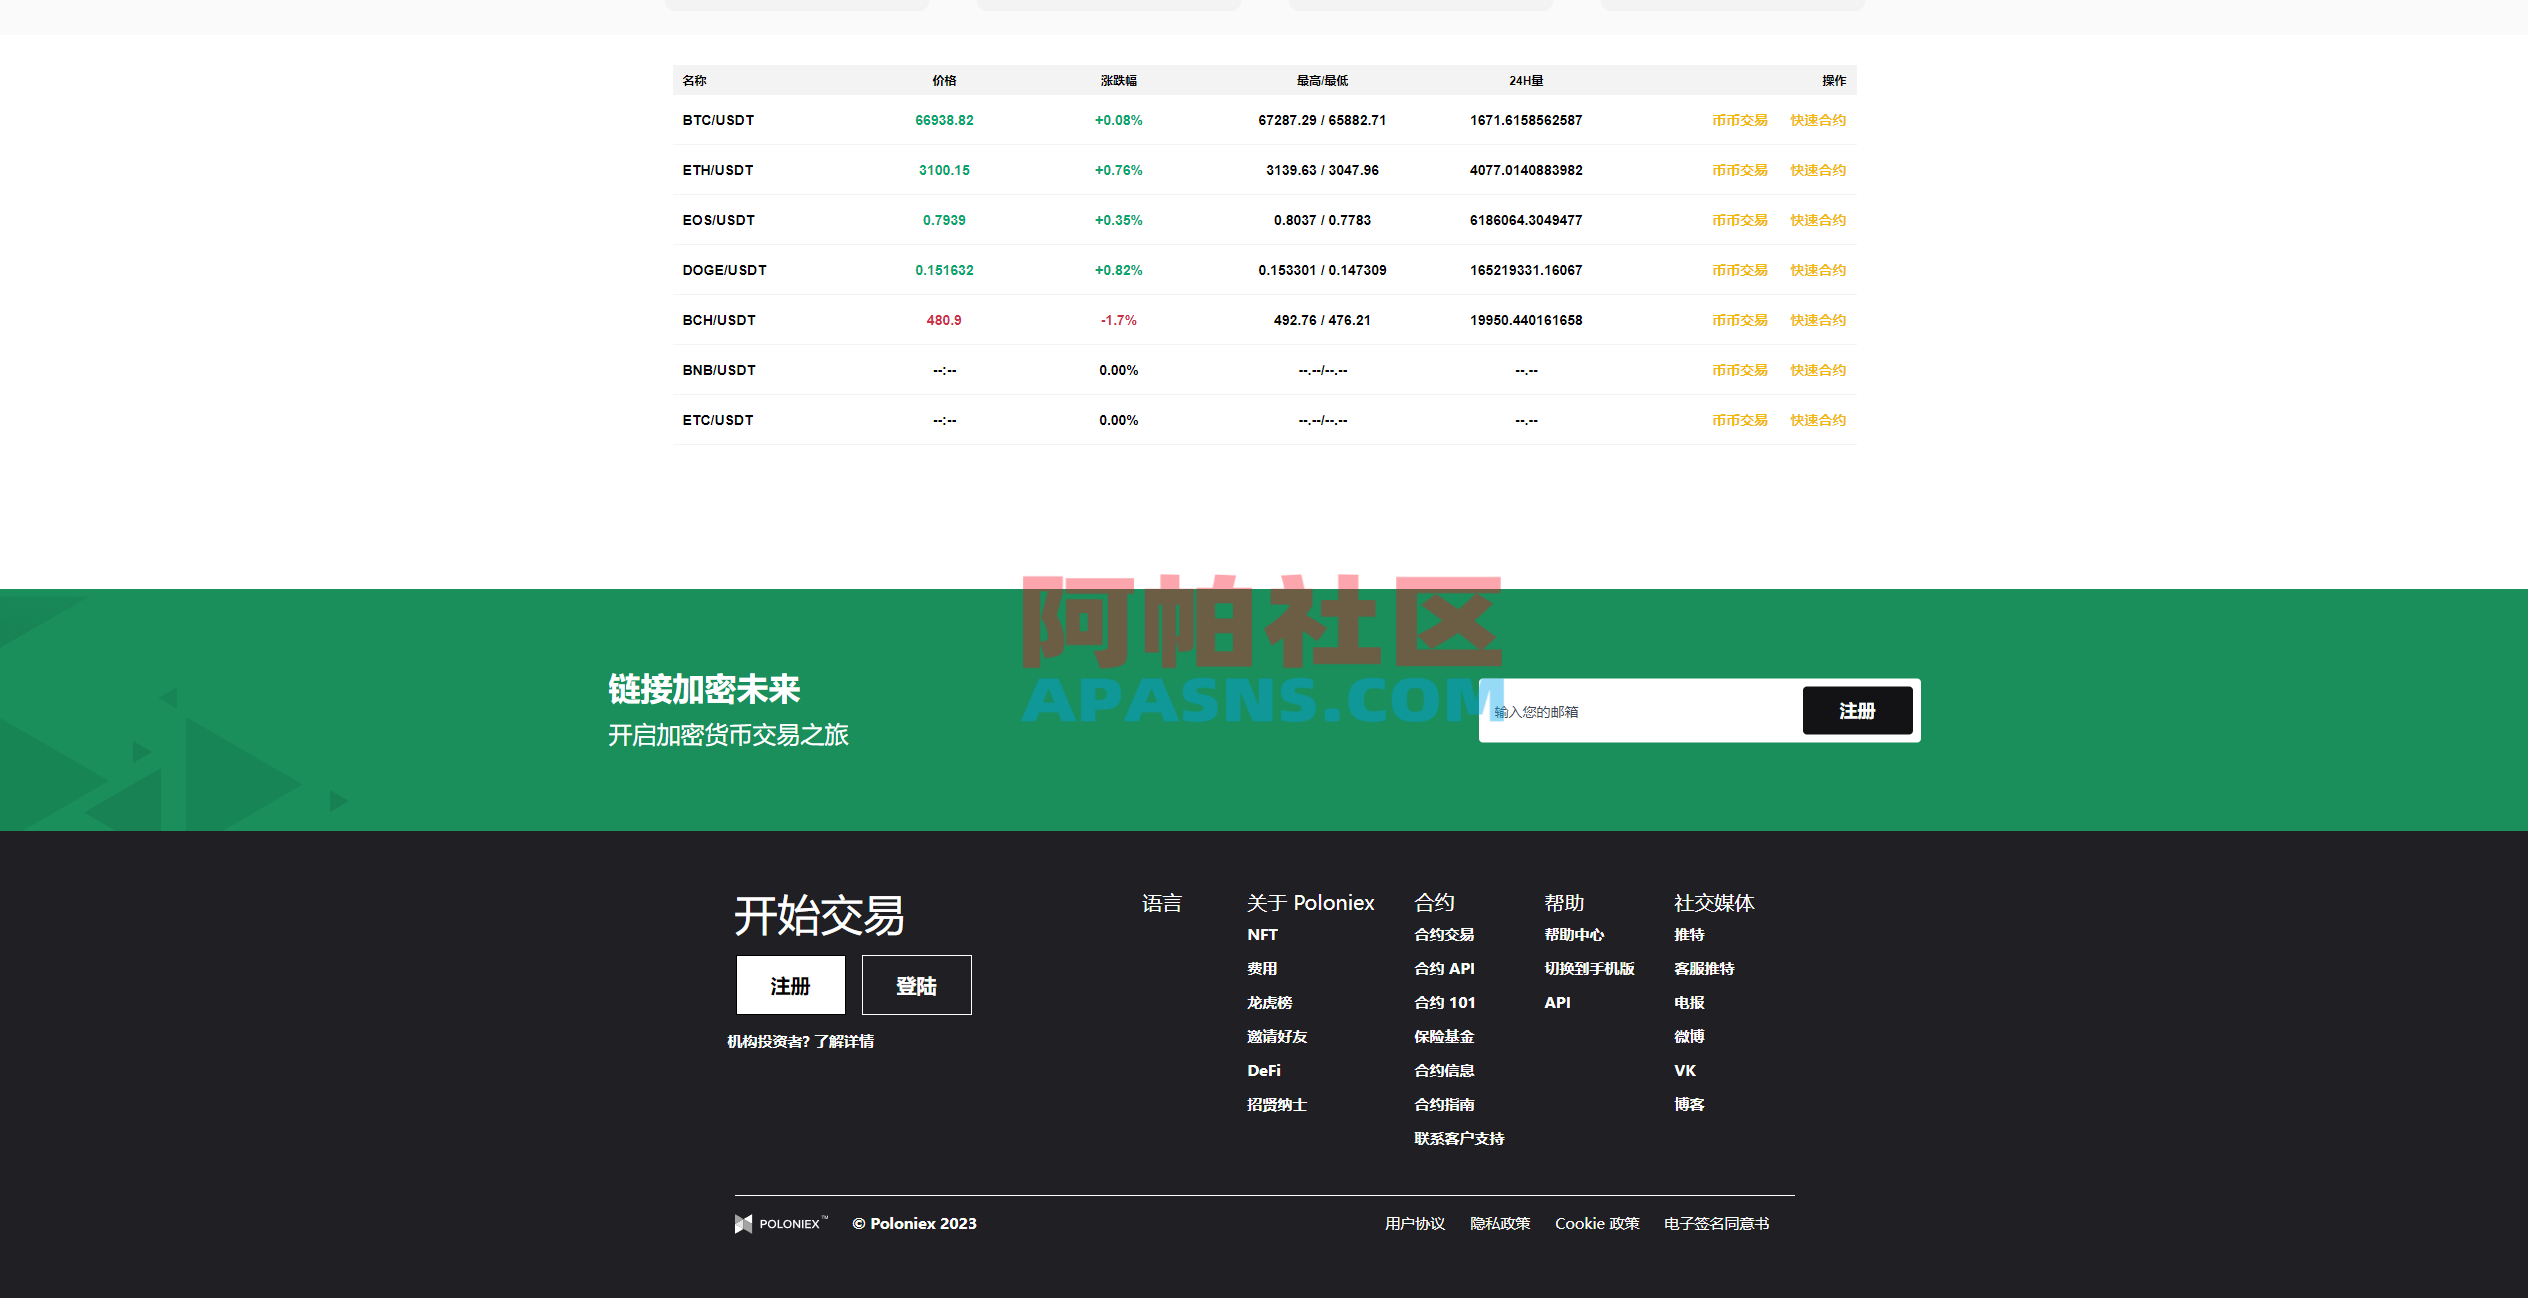The height and width of the screenshot is (1298, 2528).
Task: Open the 合约 API link
Action: pos(1444,968)
